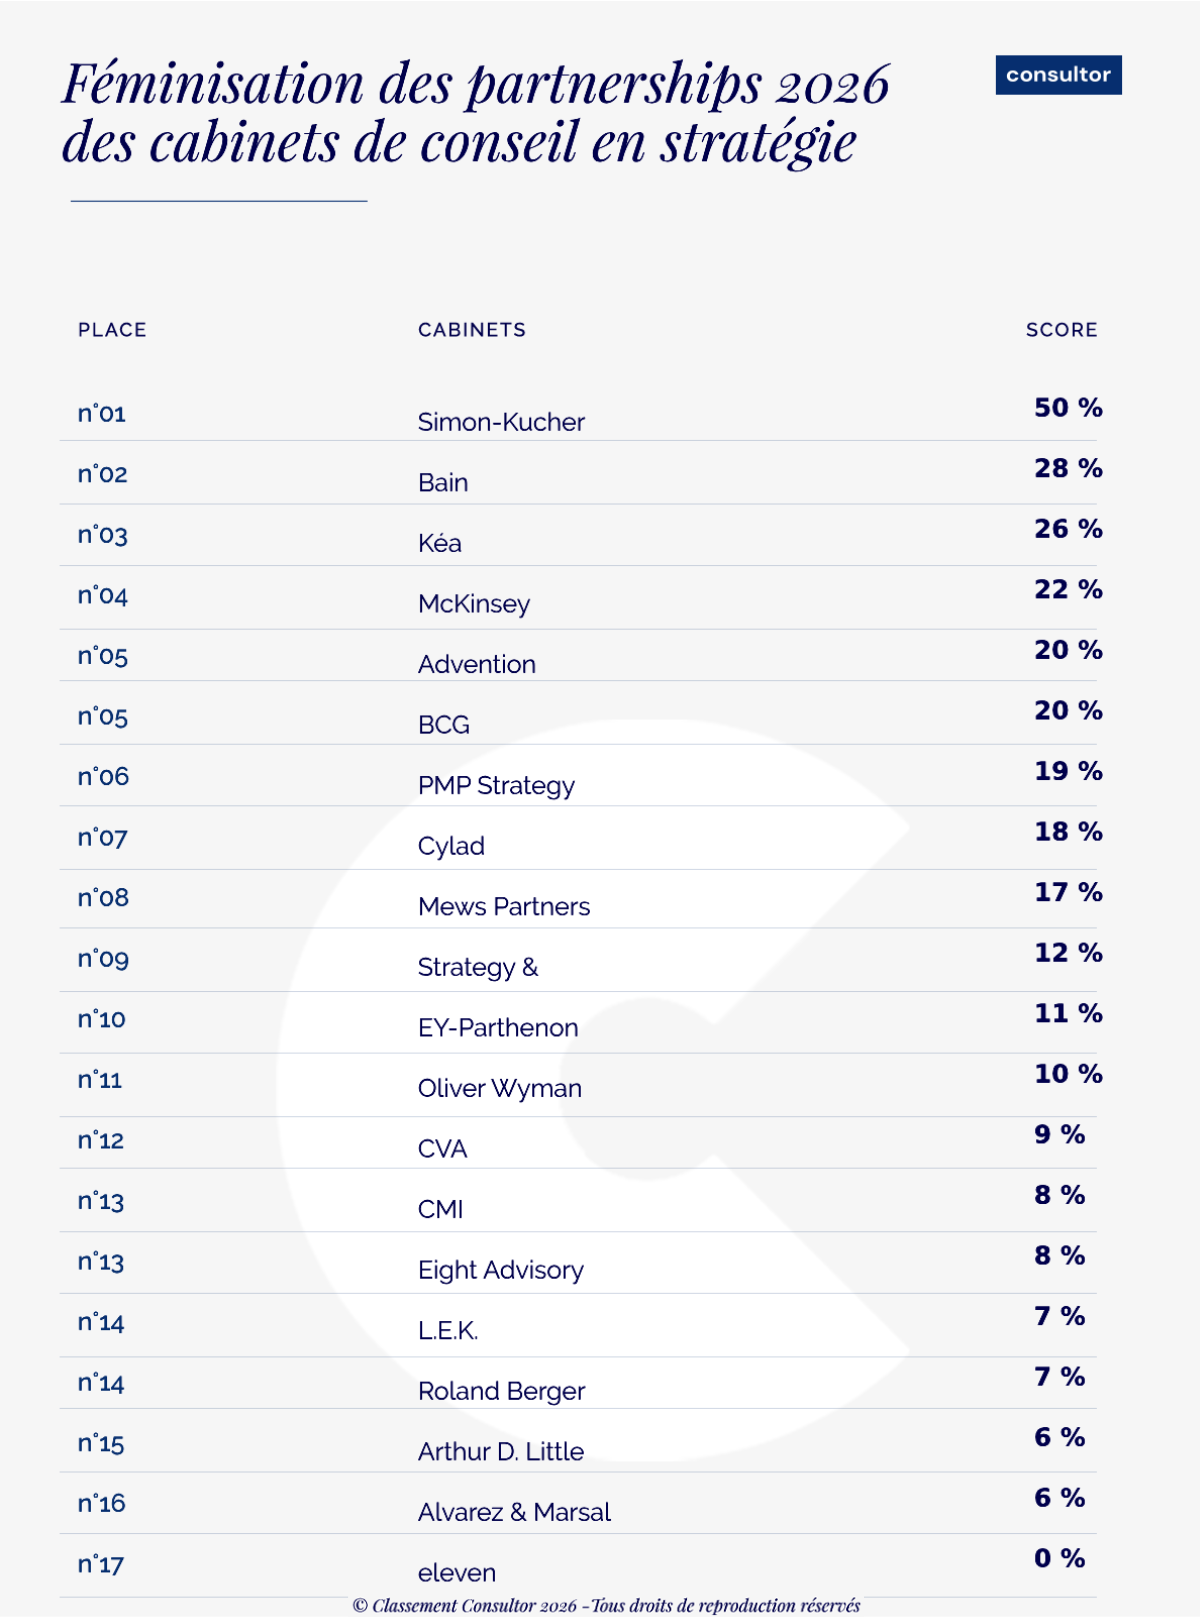Select PMP Strategy in the table
This screenshot has height=1617, width=1200.
(496, 786)
